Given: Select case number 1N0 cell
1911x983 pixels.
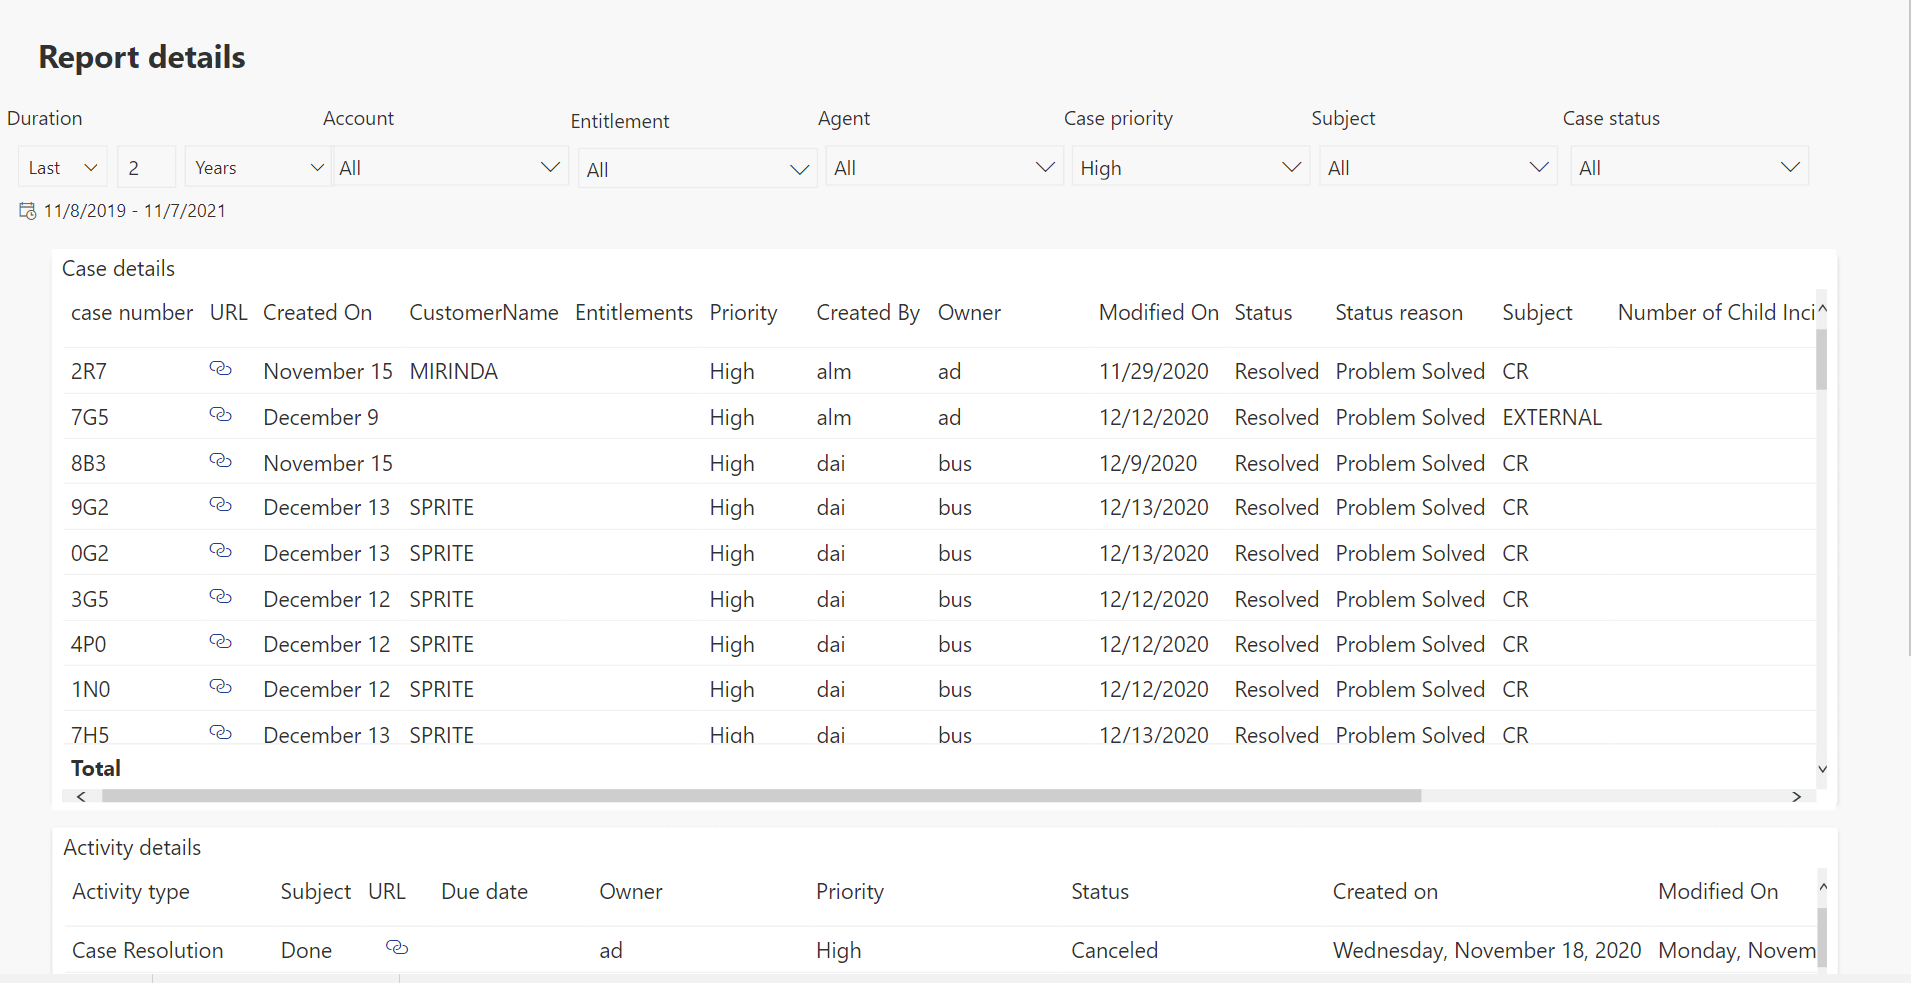Looking at the screenshot, I should [91, 690].
